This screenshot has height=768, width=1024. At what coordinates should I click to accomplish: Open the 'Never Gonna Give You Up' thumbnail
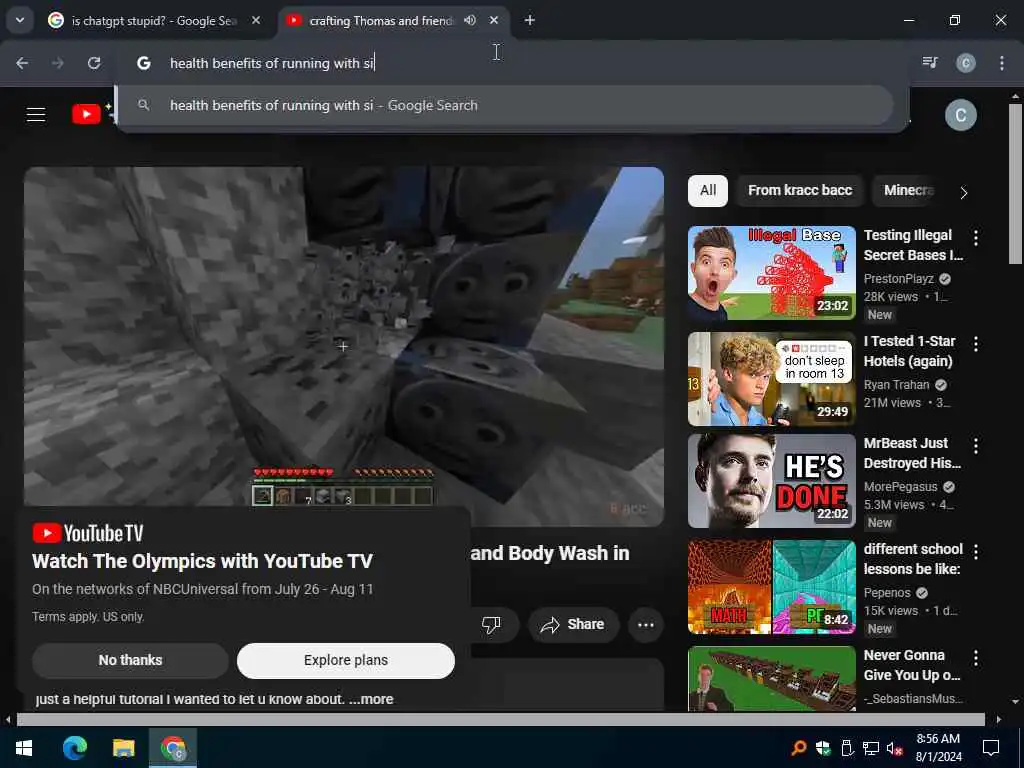[771, 679]
